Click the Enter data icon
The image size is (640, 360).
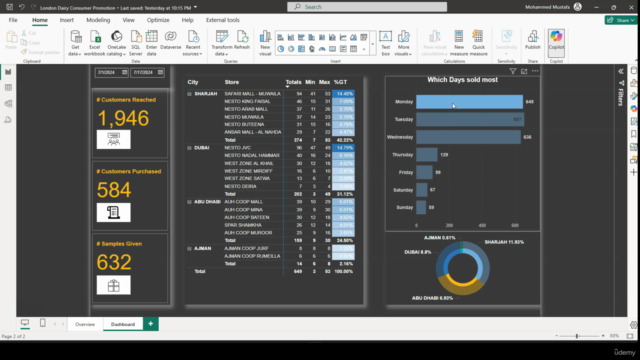coord(151,42)
